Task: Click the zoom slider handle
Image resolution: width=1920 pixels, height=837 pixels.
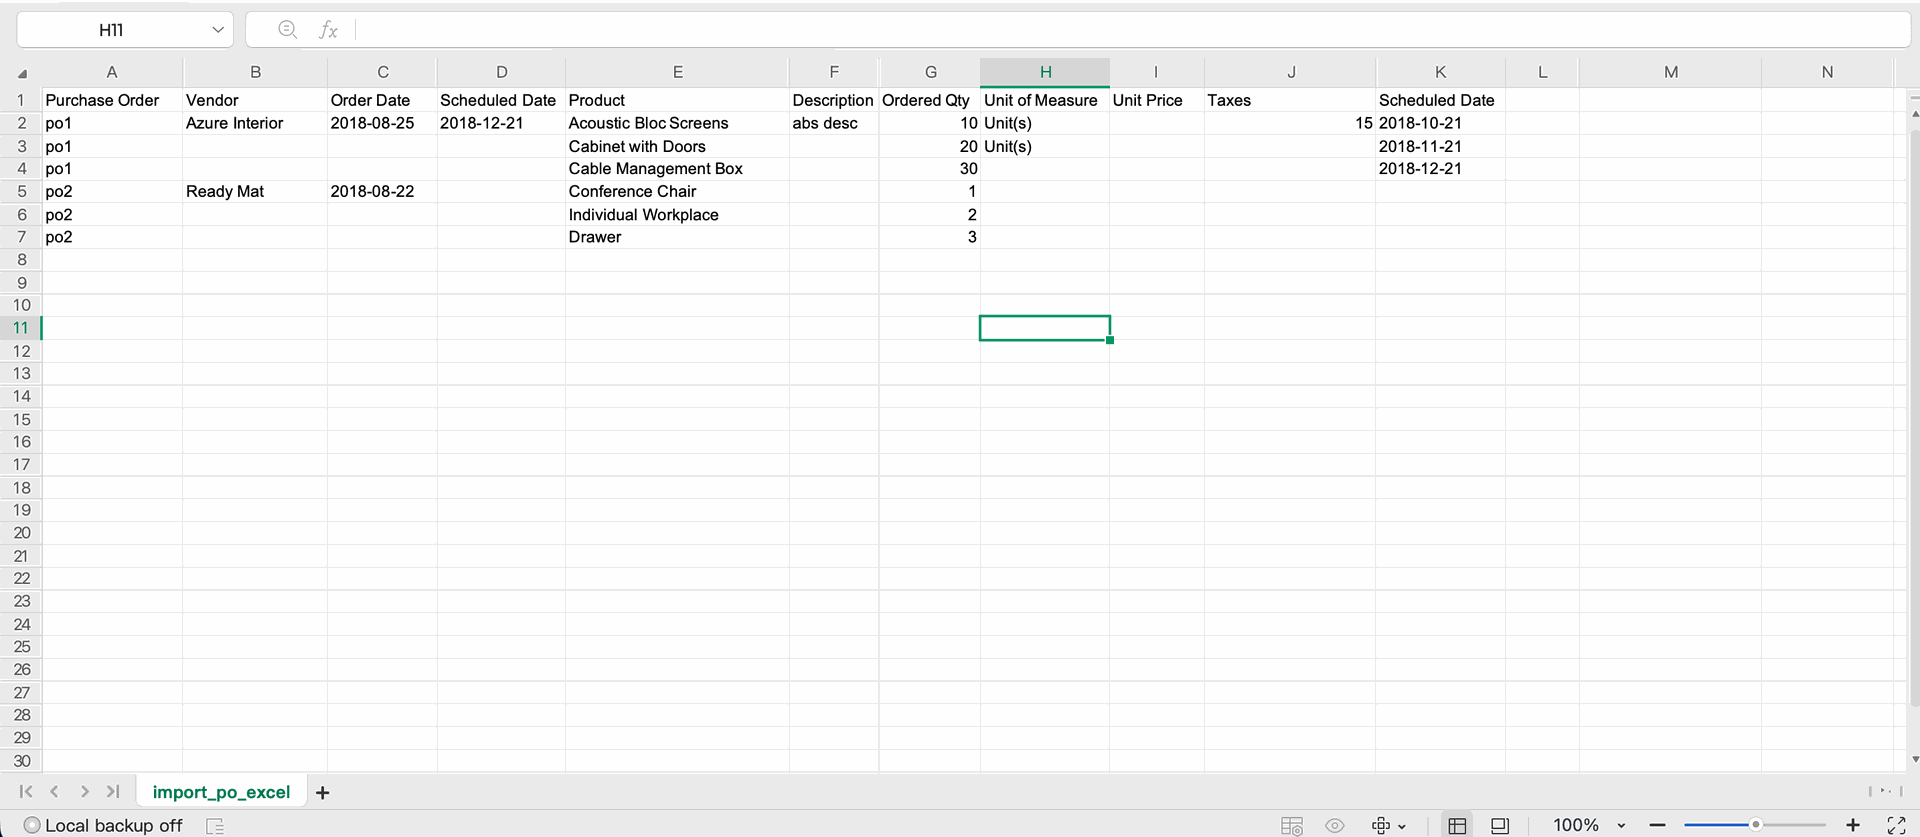Action: (1755, 825)
